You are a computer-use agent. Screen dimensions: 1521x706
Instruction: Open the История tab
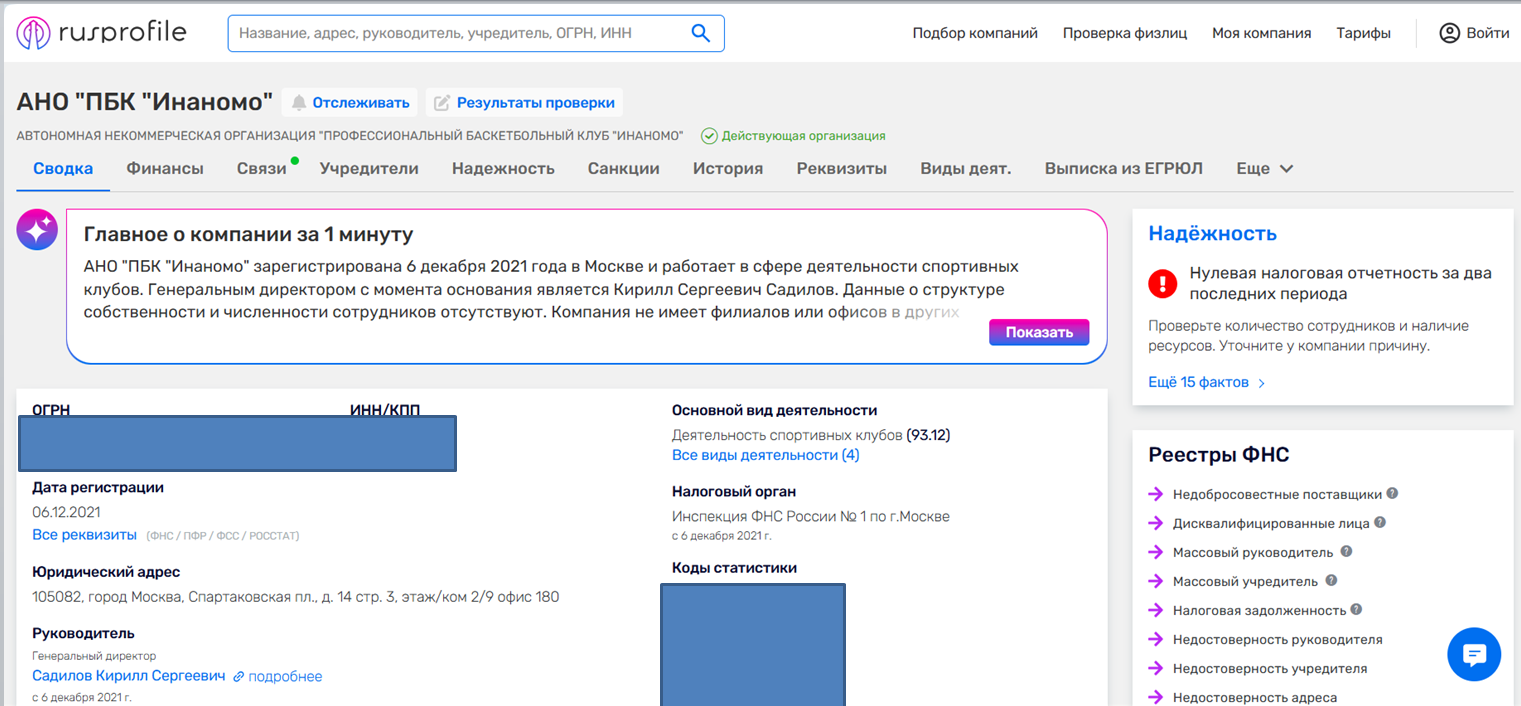[728, 169]
